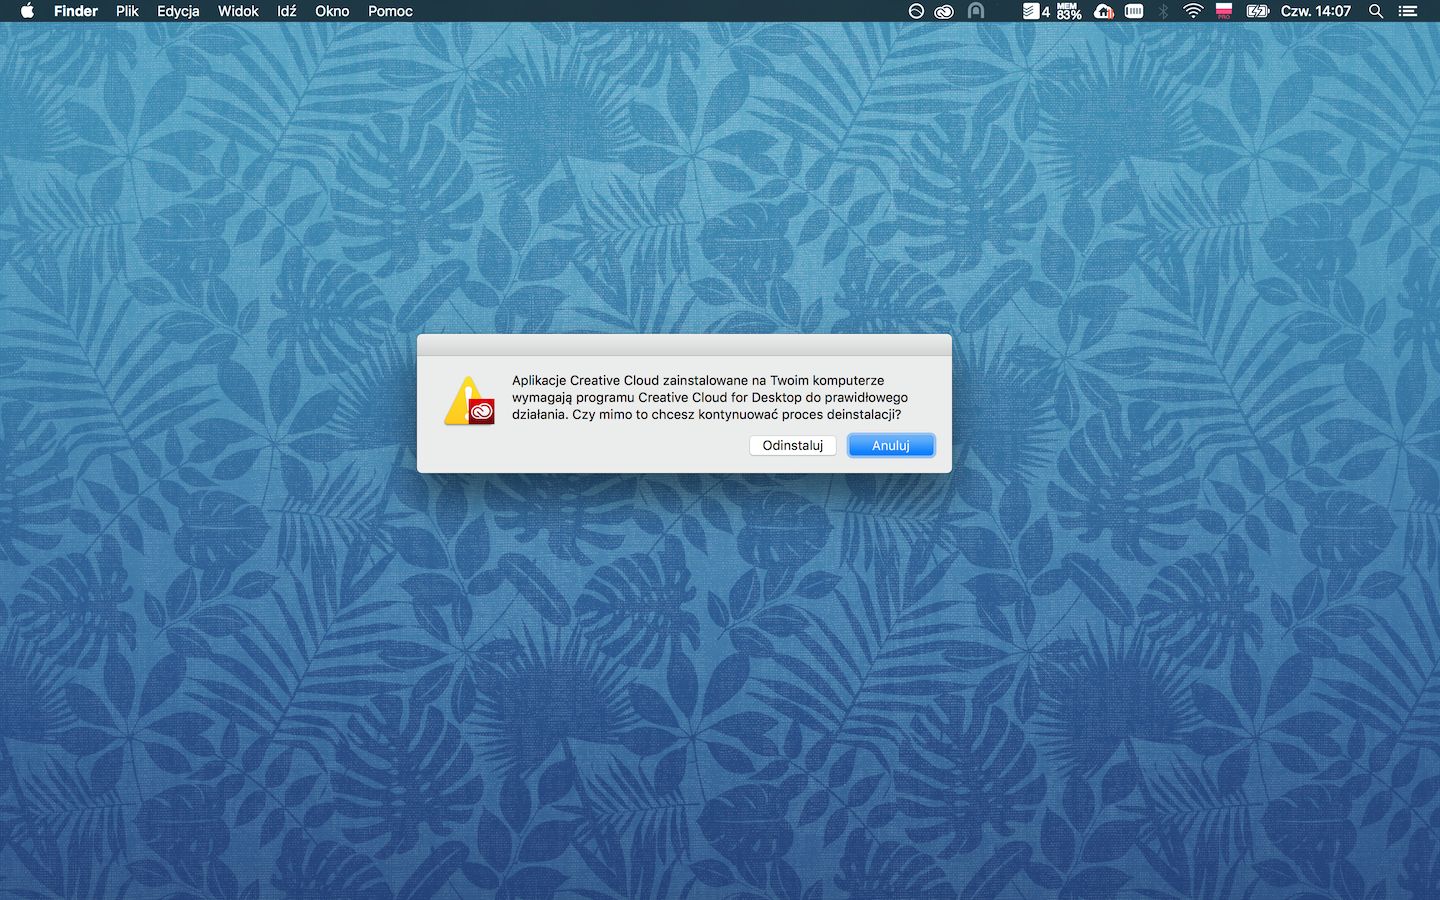This screenshot has width=1440, height=900.
Task: Open Spotlight search from menu bar
Action: (x=1376, y=11)
